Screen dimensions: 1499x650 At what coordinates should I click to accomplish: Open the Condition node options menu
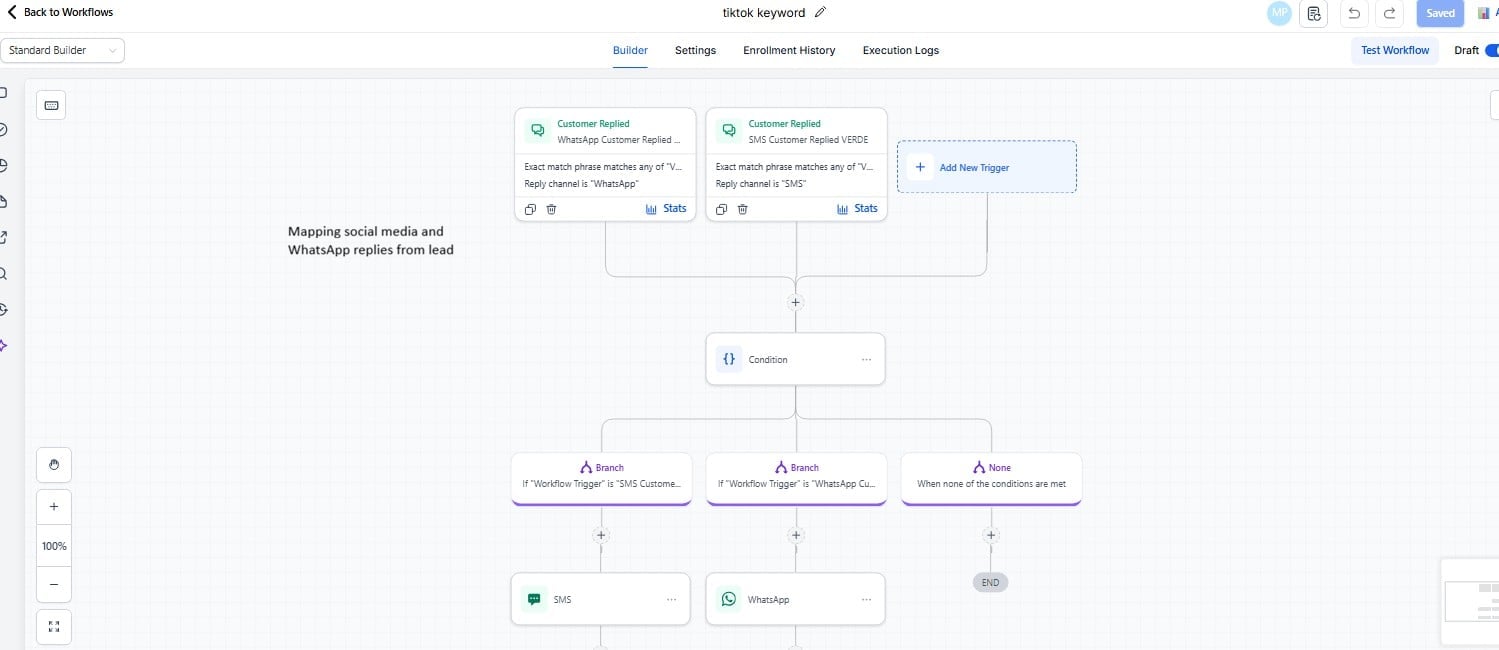pyautogui.click(x=866, y=359)
